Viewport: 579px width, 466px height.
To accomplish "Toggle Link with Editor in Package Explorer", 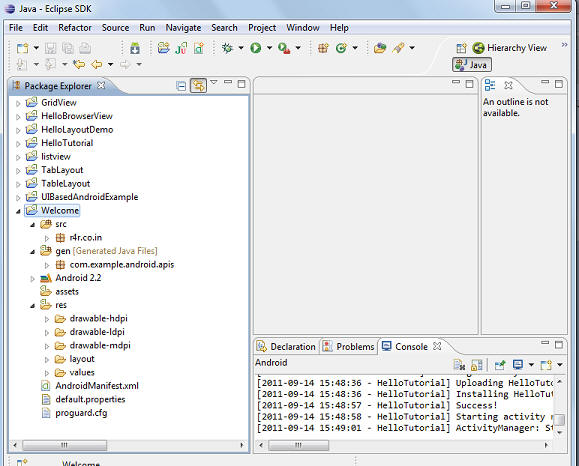I will (198, 86).
